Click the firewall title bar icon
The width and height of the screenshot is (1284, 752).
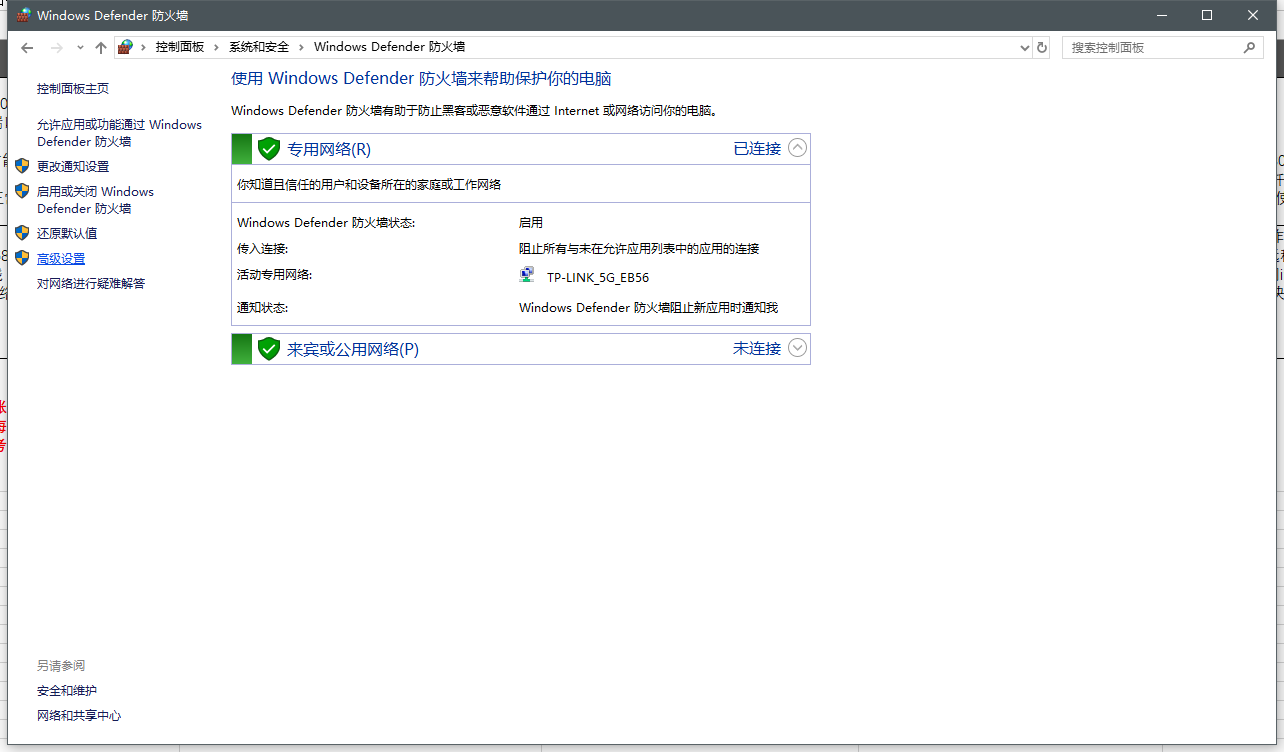coord(24,15)
